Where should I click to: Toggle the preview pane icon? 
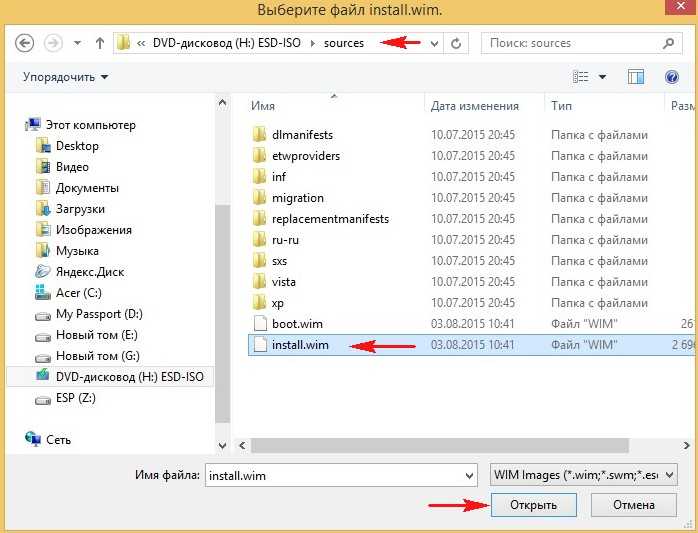(x=636, y=77)
